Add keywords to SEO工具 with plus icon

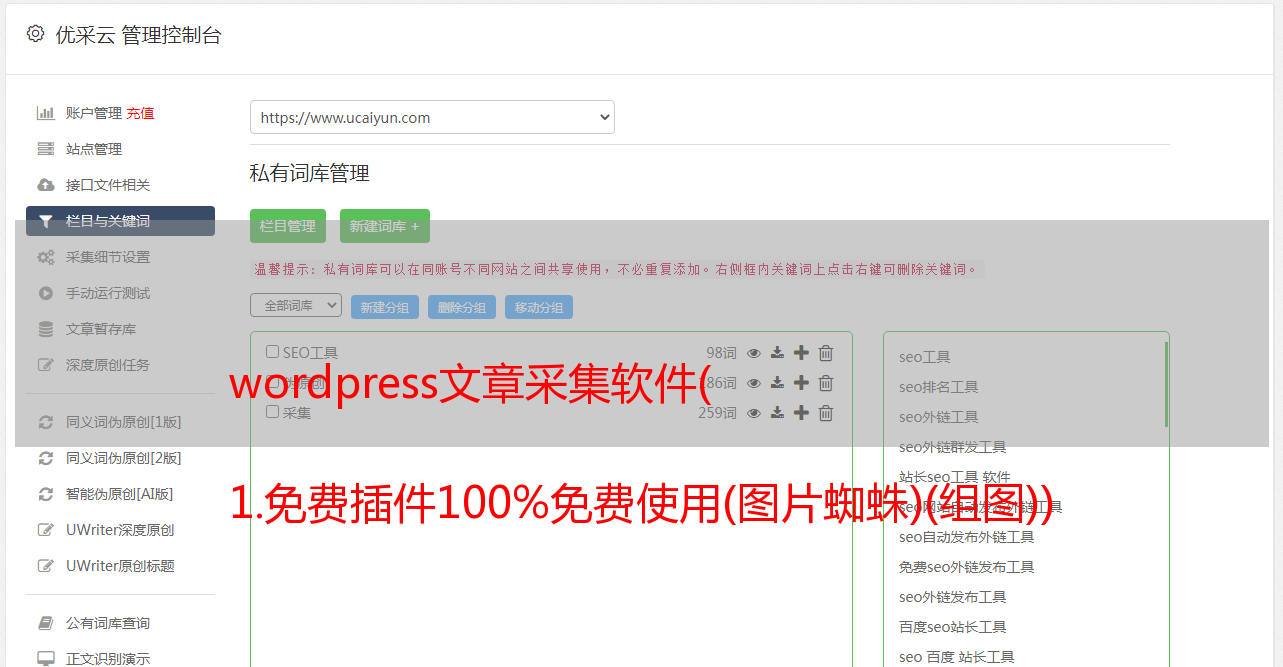click(x=801, y=353)
